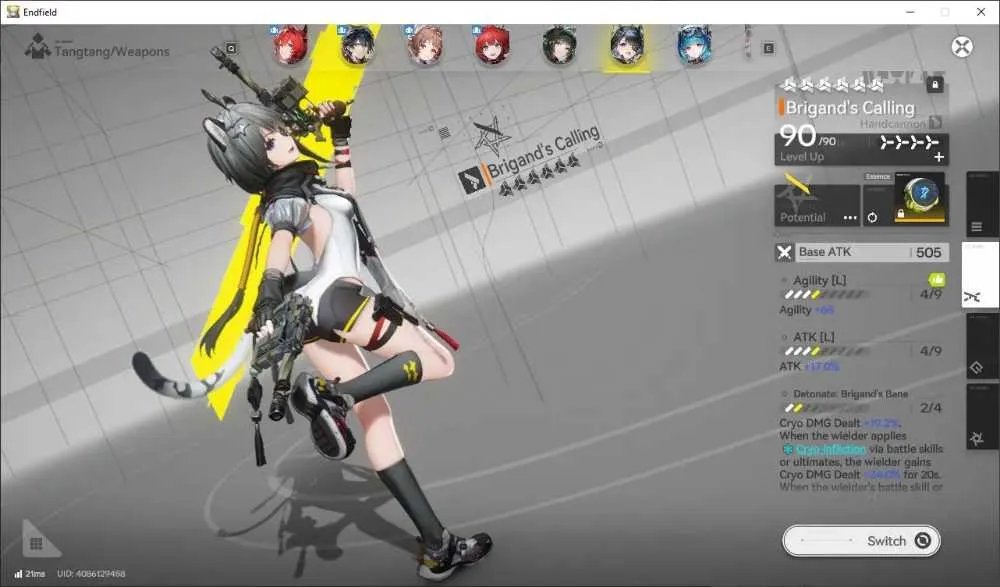Go to previous operator with Q key icon
This screenshot has height=587, width=1000.
tap(231, 48)
